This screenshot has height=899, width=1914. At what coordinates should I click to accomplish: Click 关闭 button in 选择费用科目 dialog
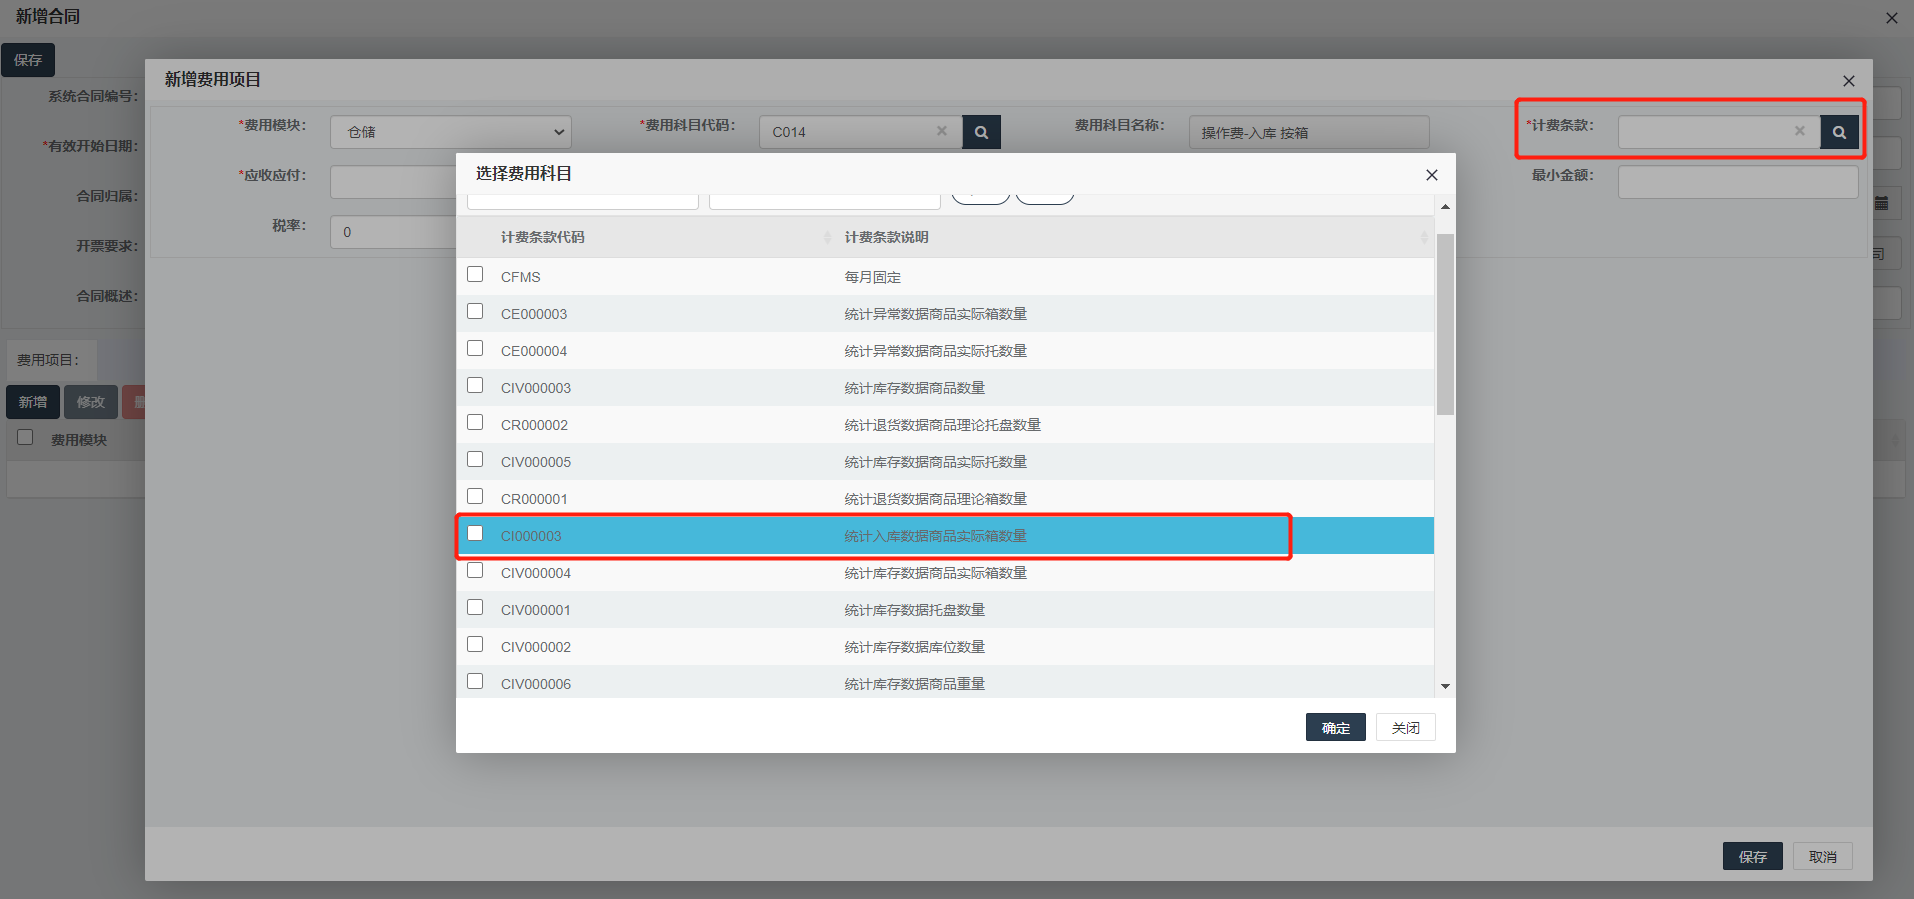click(1405, 727)
